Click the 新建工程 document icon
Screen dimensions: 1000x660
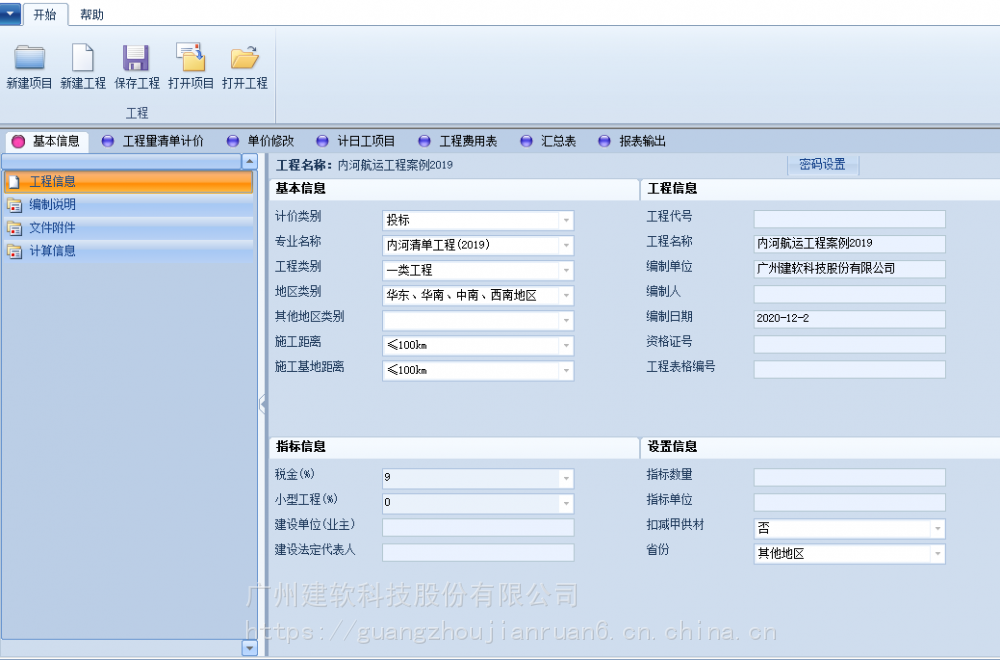pyautogui.click(x=82, y=58)
